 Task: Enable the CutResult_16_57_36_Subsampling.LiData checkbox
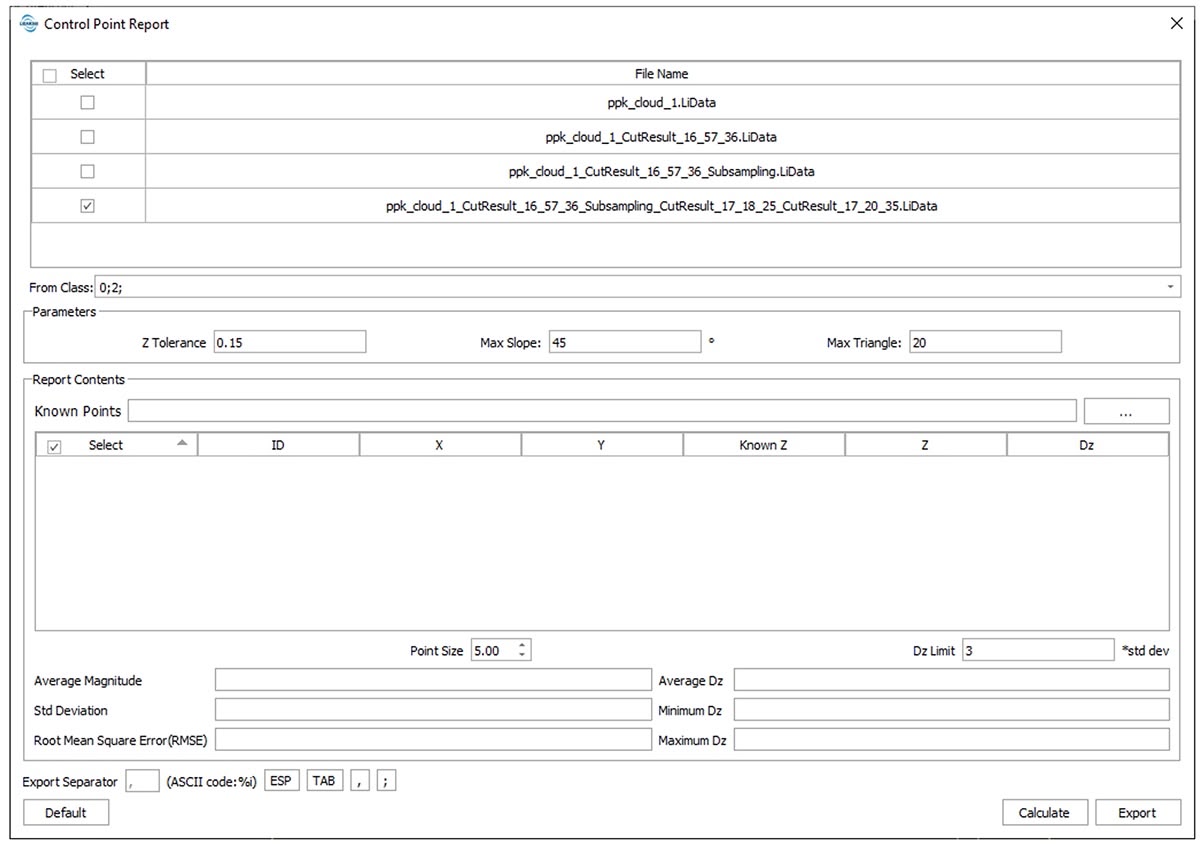[x=87, y=171]
